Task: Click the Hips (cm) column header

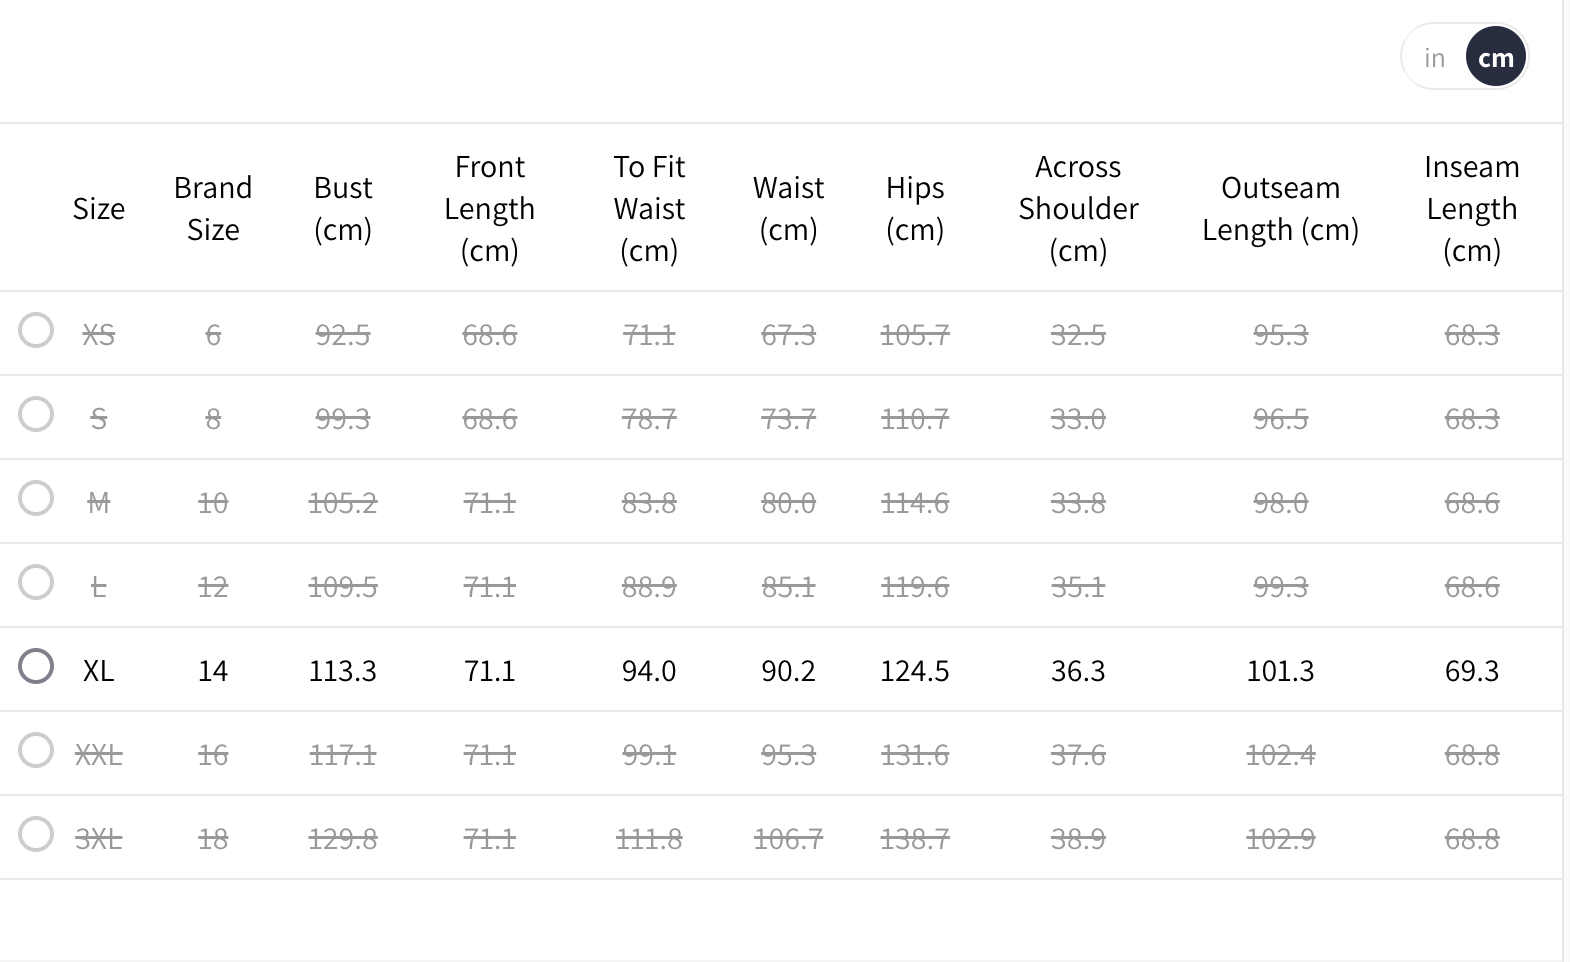Action: (x=915, y=208)
